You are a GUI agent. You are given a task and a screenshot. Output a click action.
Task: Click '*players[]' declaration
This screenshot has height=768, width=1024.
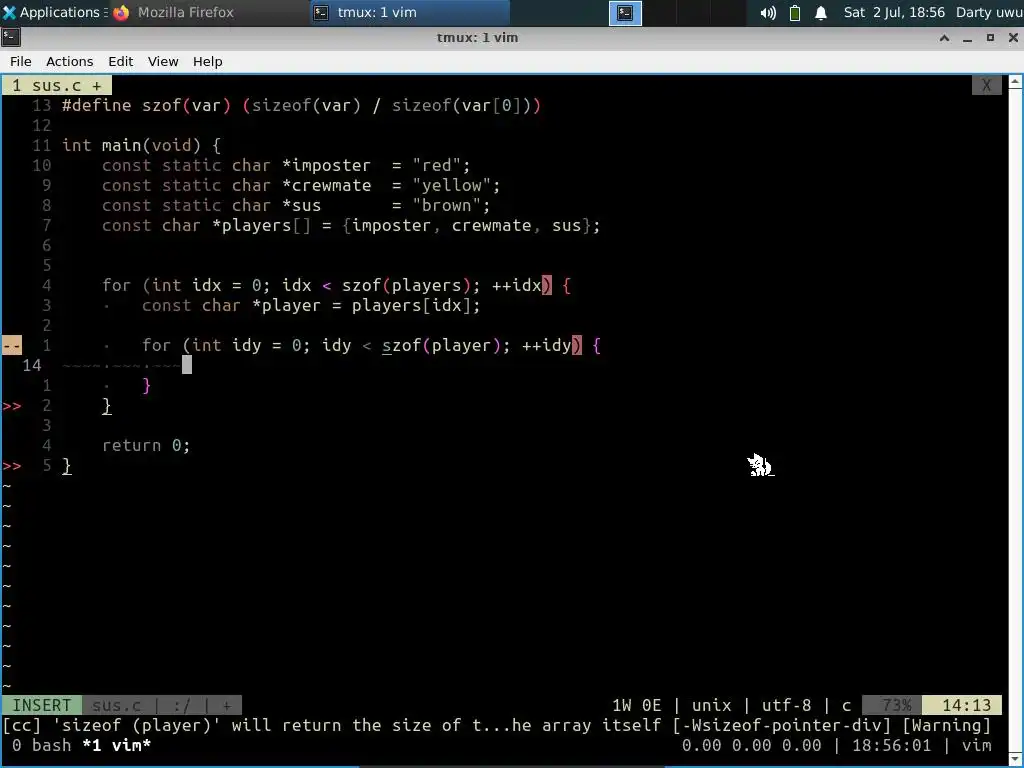(262, 225)
